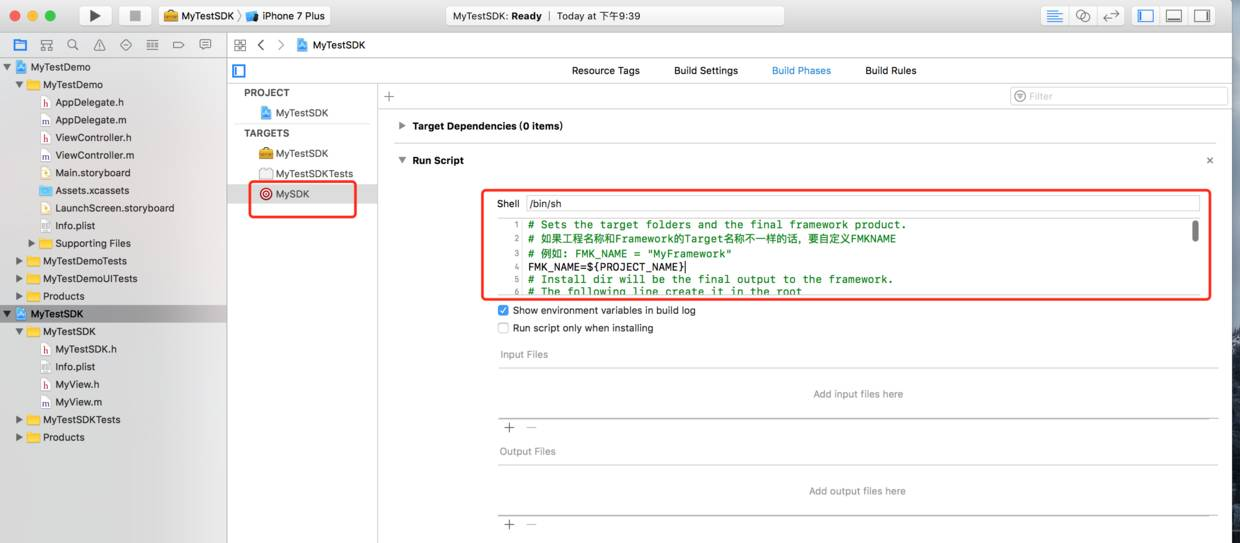
Task: Open MyView.m file
Action: (78, 402)
